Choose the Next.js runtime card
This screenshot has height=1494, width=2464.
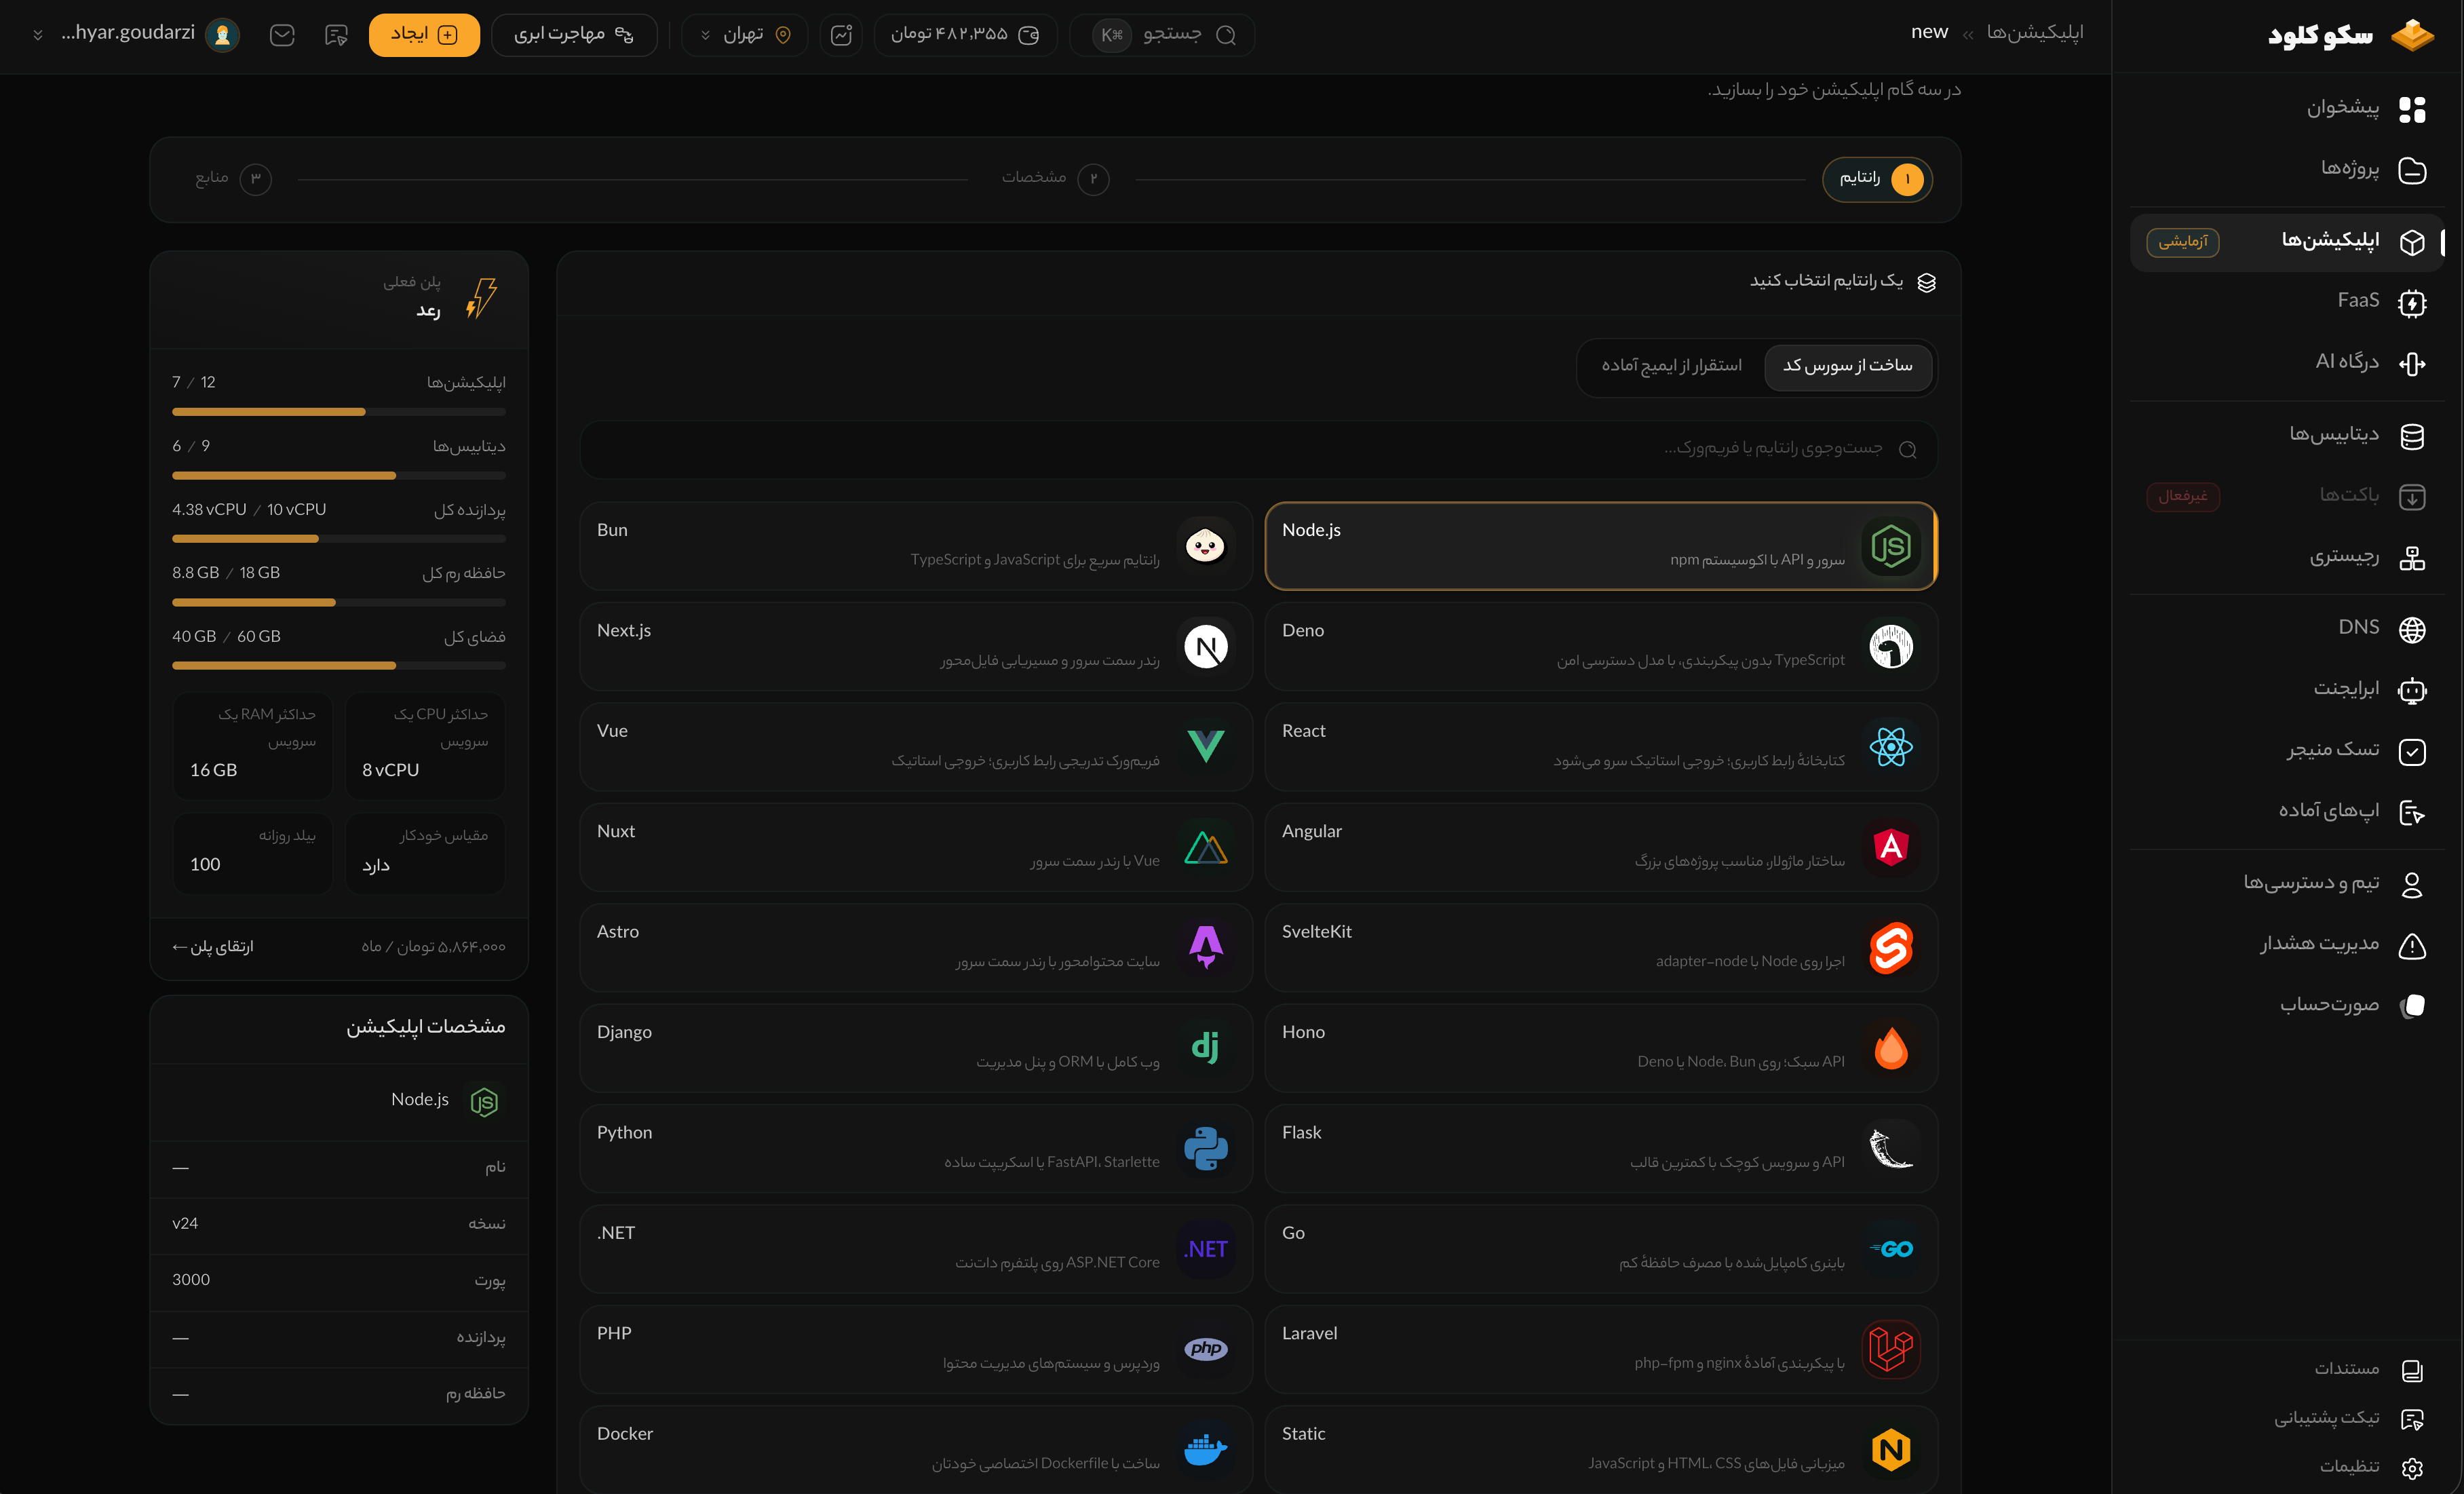click(x=916, y=646)
